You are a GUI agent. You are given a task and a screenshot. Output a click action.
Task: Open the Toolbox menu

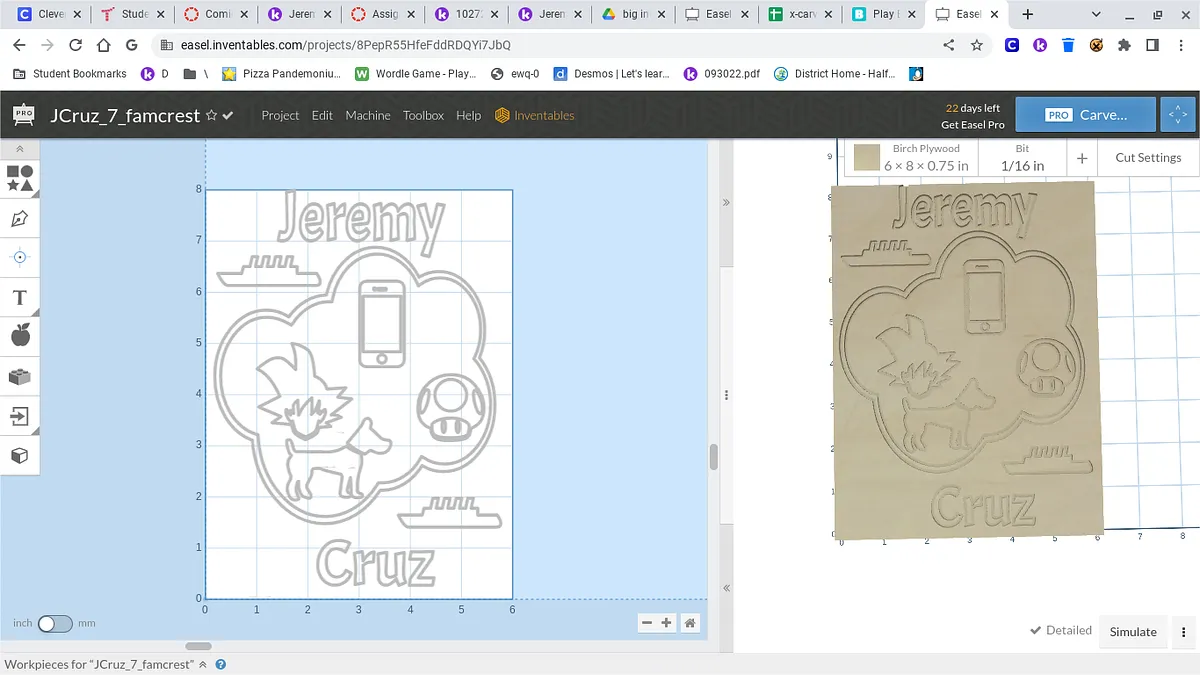point(423,116)
